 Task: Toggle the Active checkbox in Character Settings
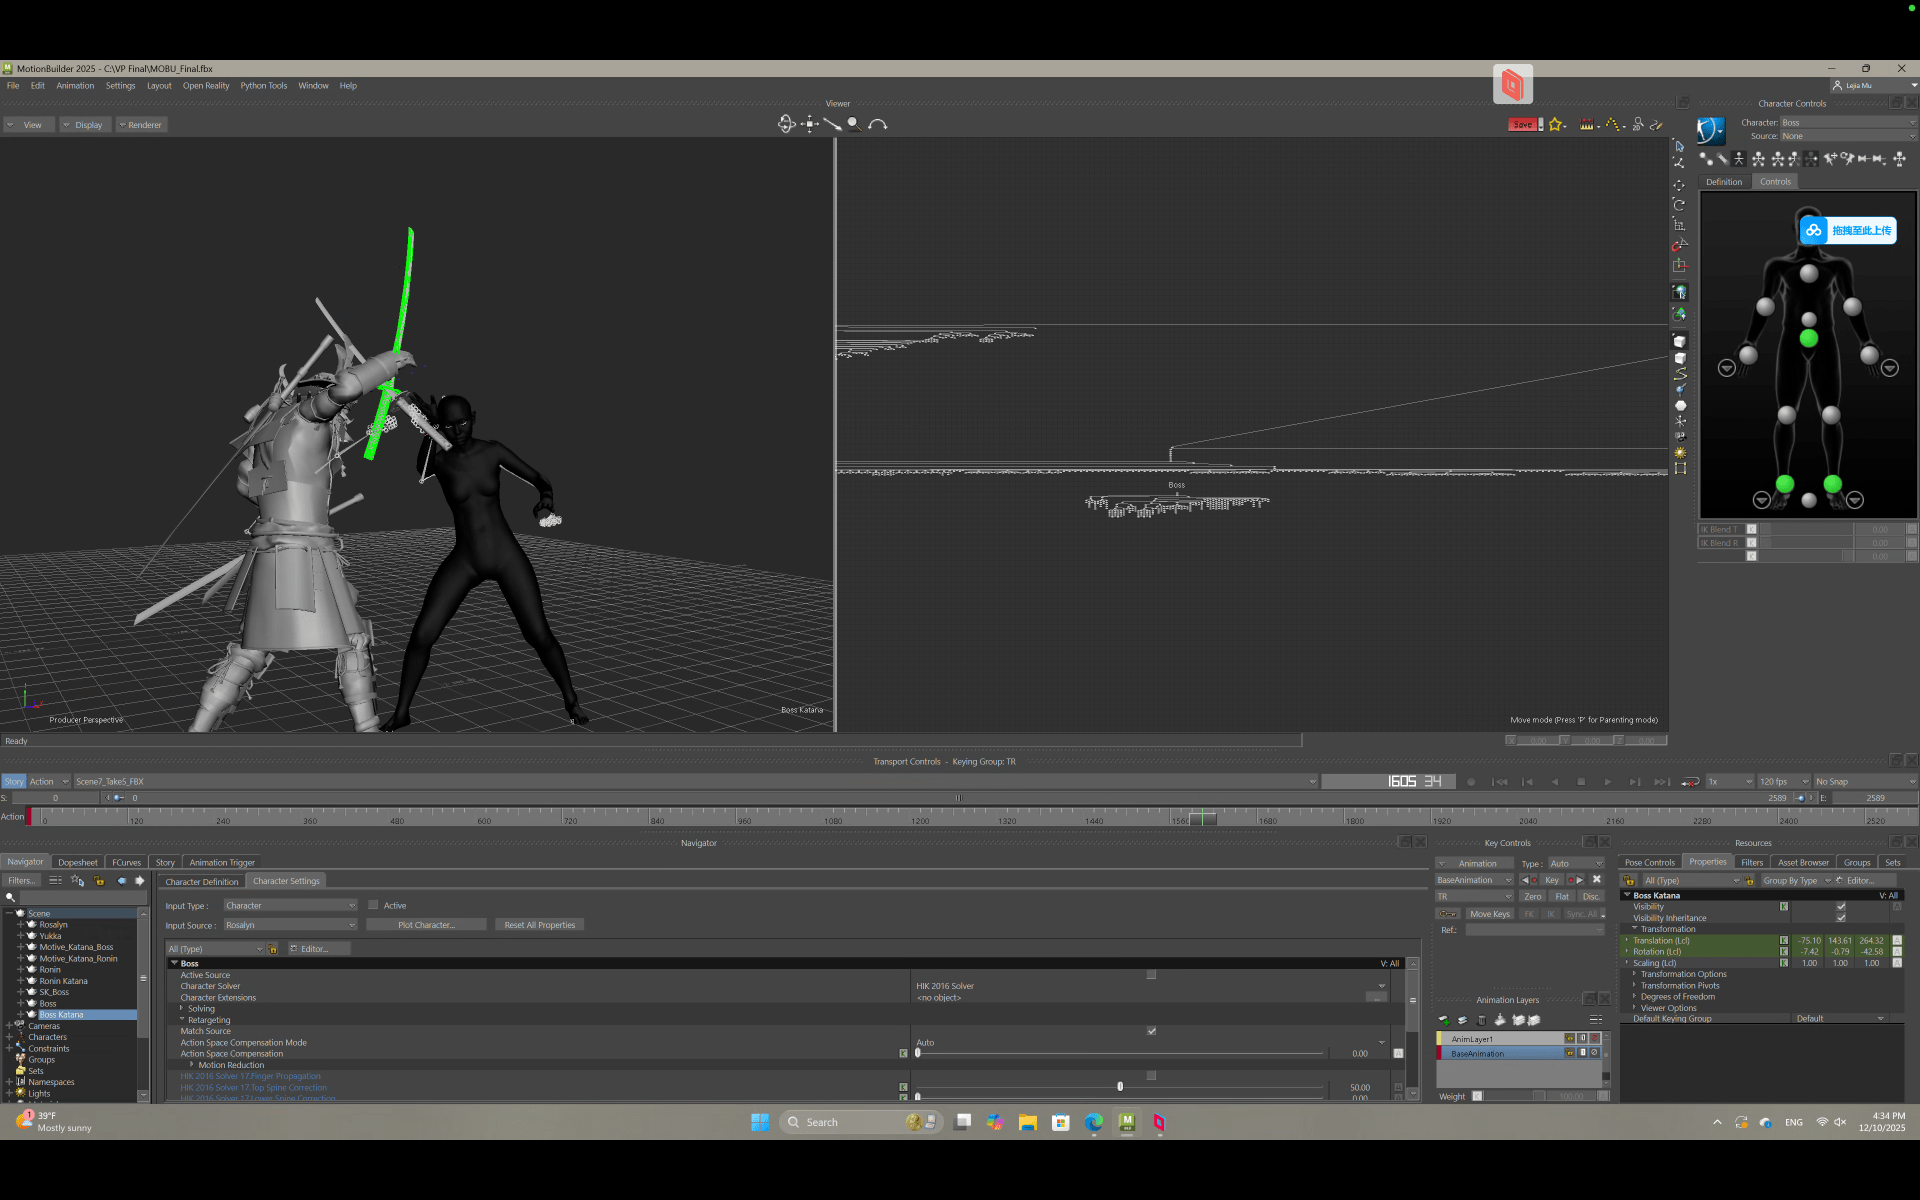[374, 906]
